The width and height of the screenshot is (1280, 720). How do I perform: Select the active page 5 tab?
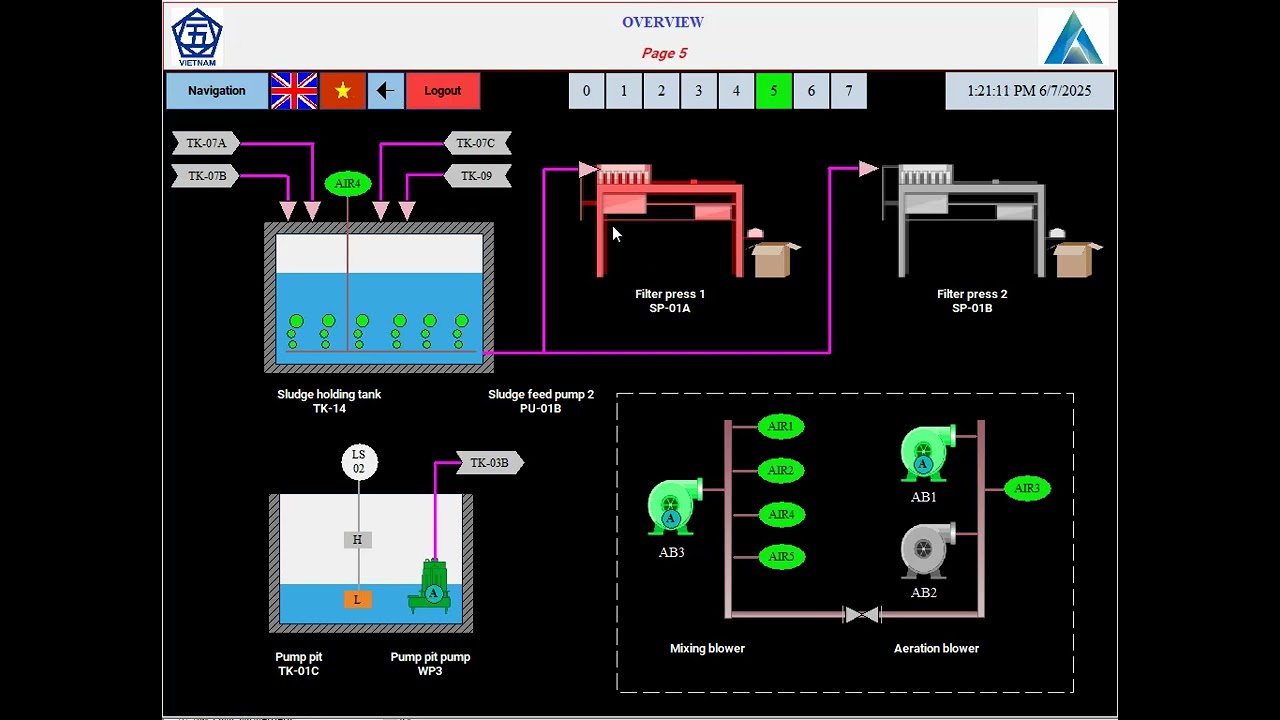click(774, 91)
